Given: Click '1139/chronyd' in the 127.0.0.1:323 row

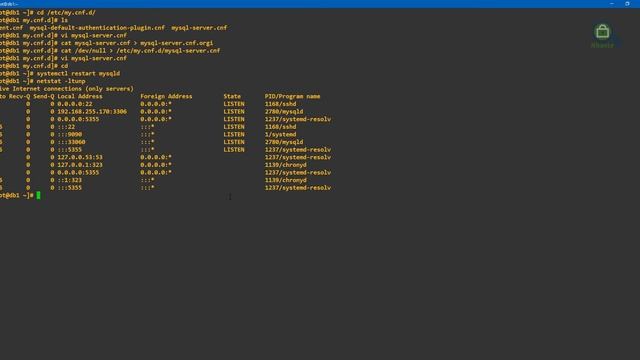Looking at the screenshot, I should (285, 165).
